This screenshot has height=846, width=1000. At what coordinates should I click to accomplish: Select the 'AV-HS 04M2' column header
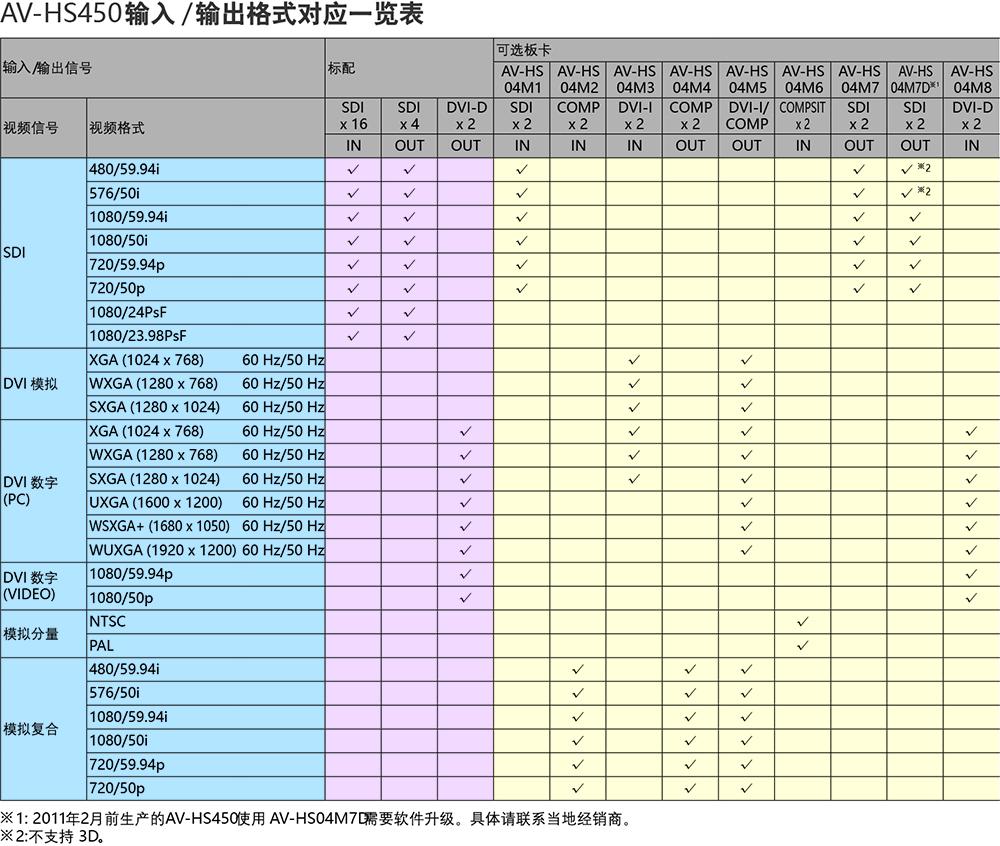578,80
